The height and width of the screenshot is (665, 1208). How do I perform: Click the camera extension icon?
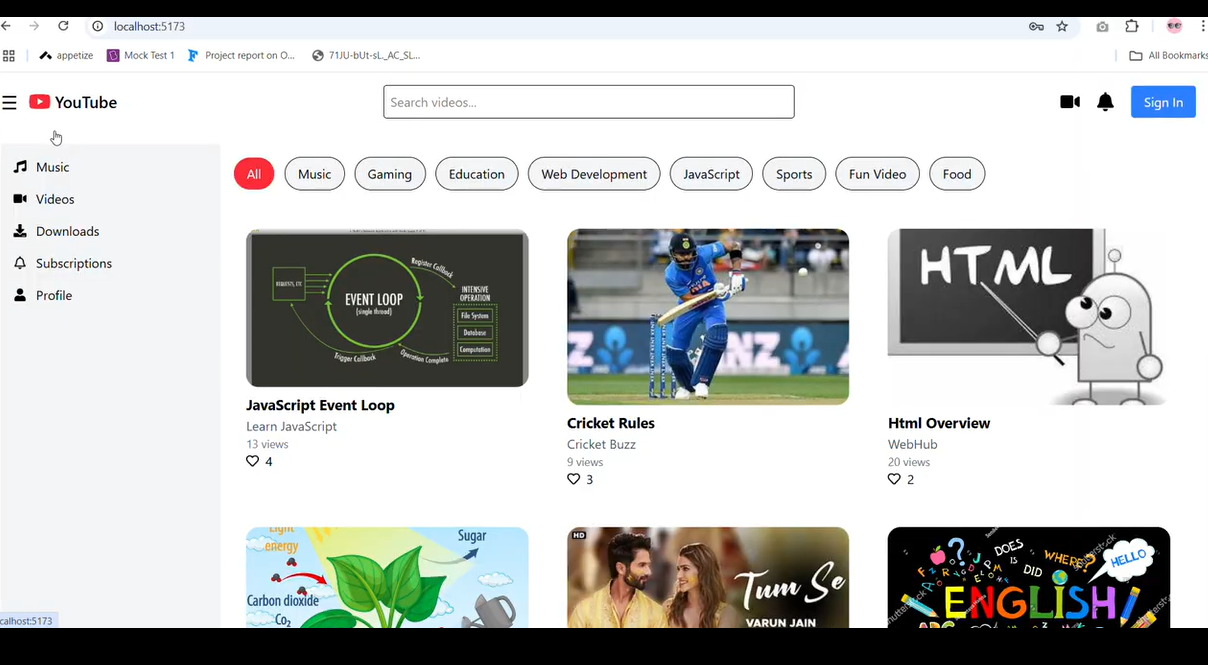[x=1102, y=27]
